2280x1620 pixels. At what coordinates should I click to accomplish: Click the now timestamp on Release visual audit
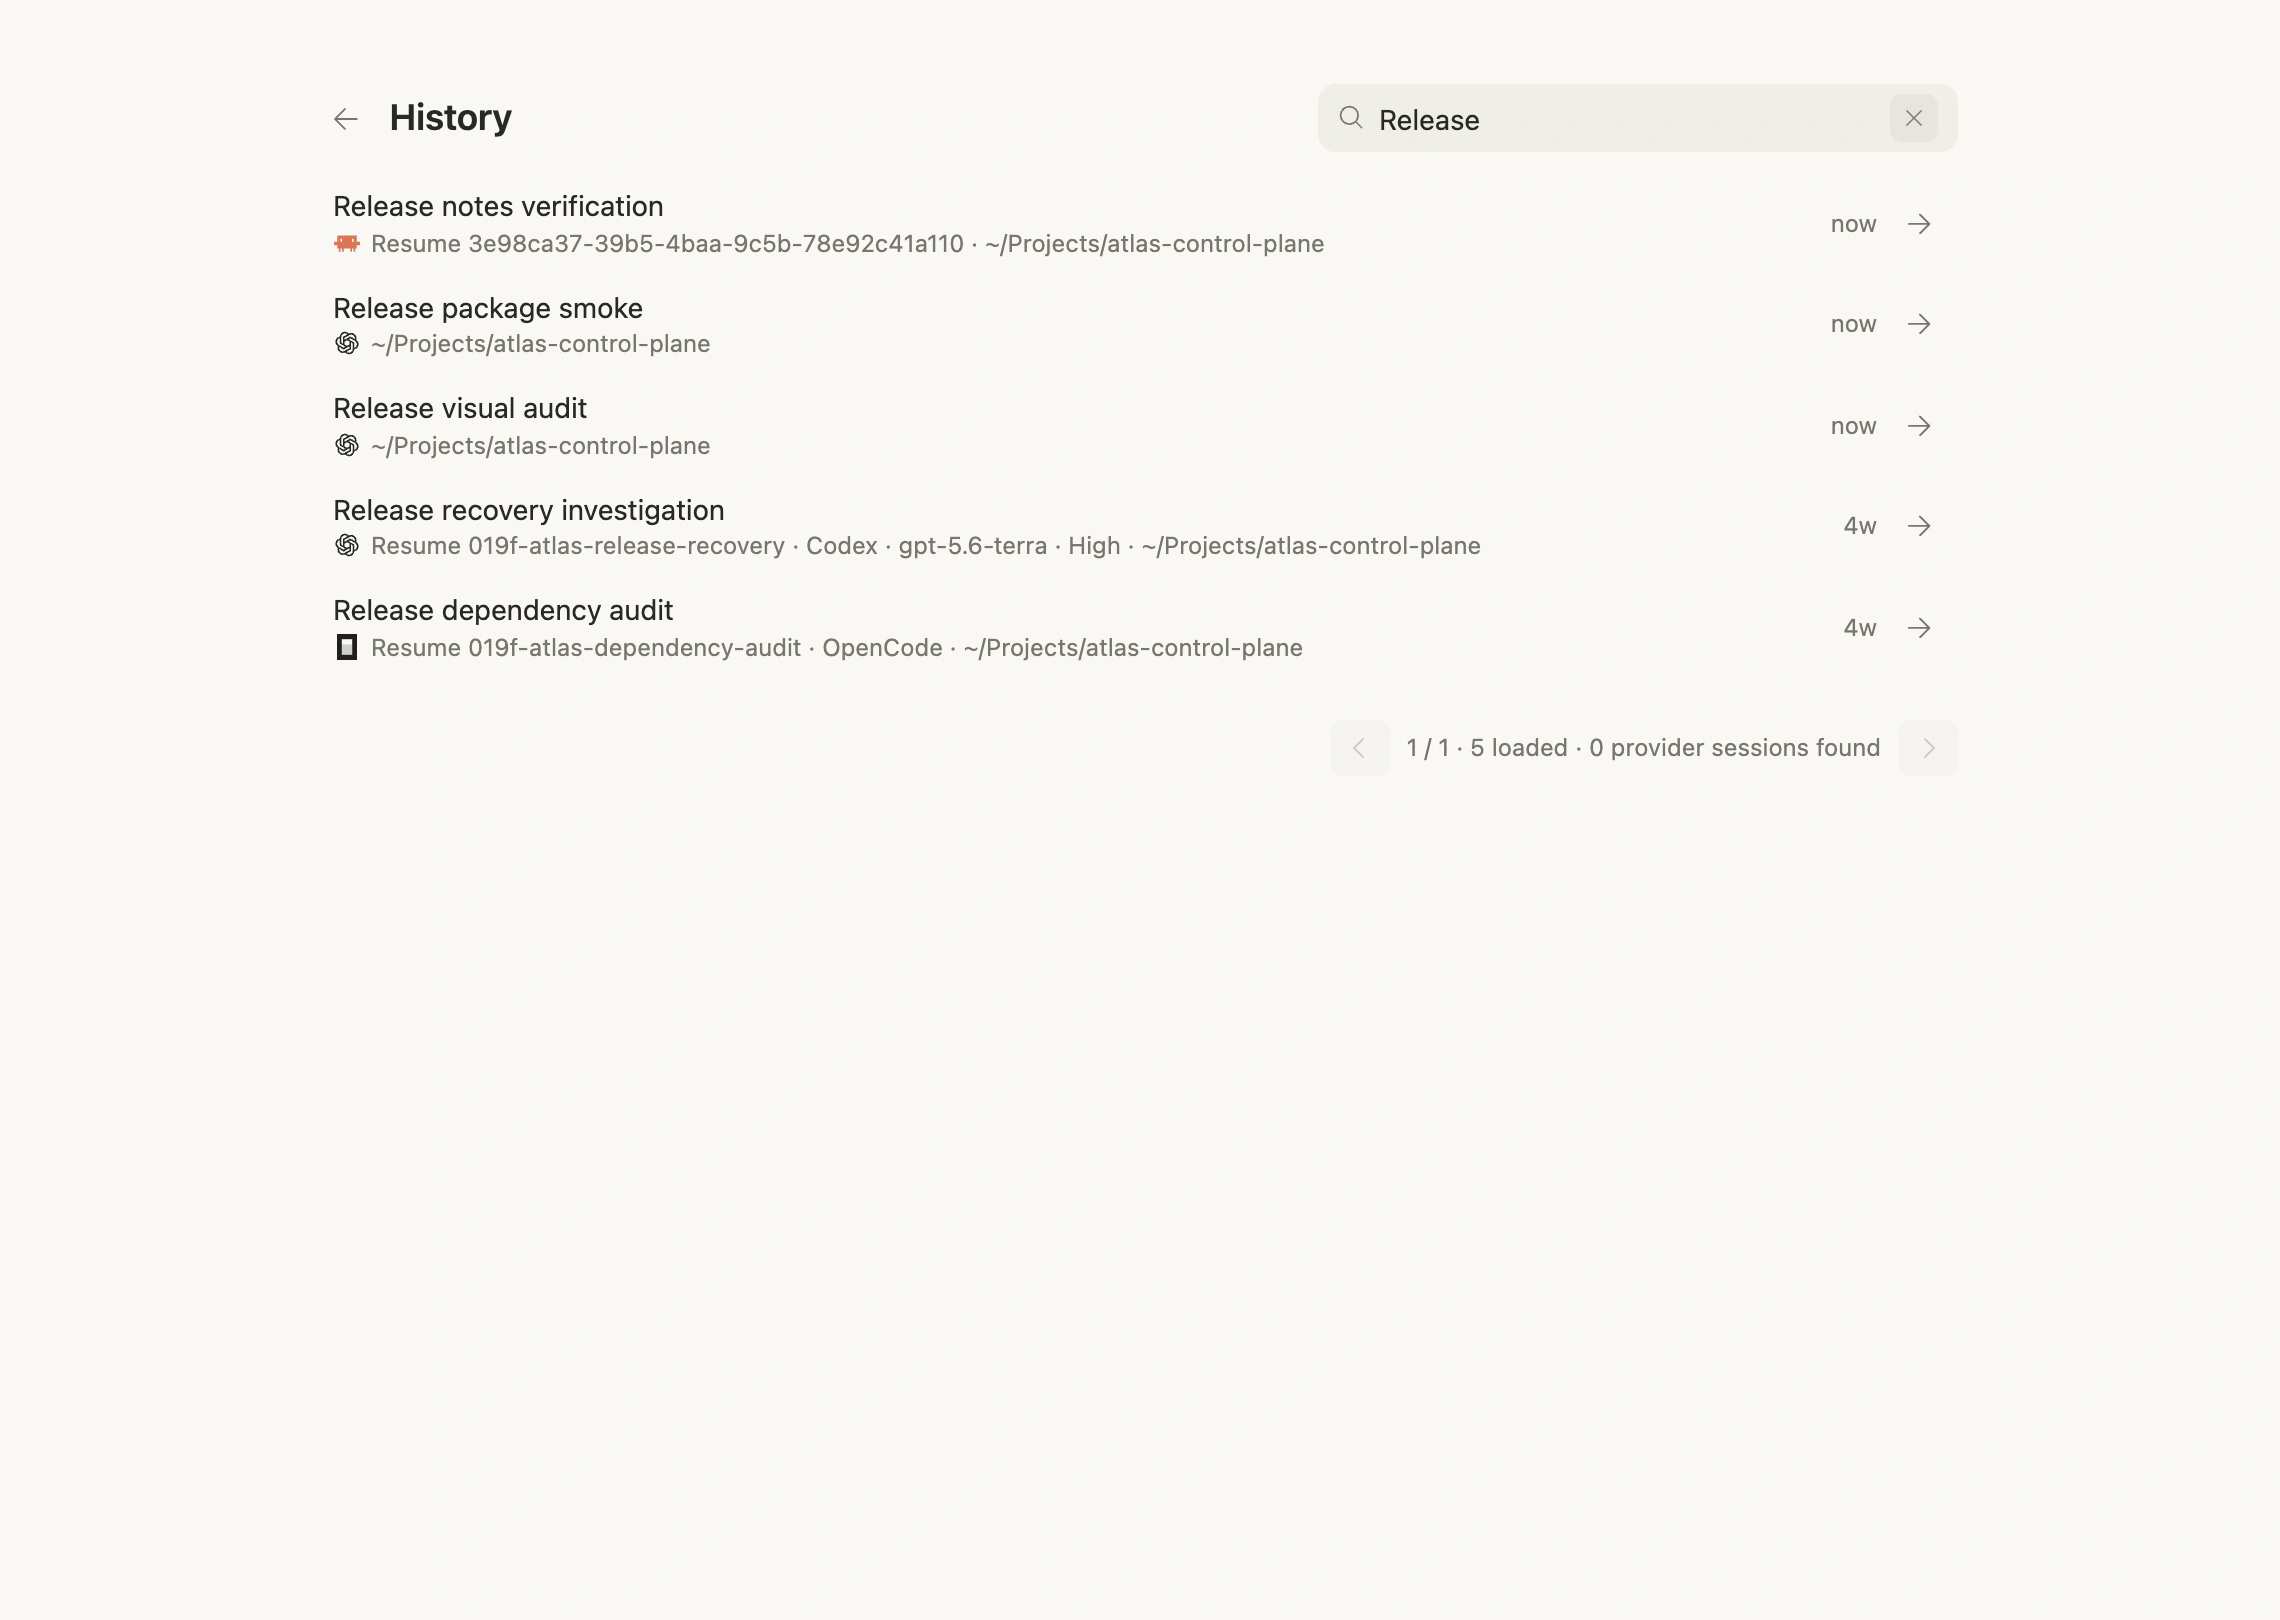(1853, 426)
